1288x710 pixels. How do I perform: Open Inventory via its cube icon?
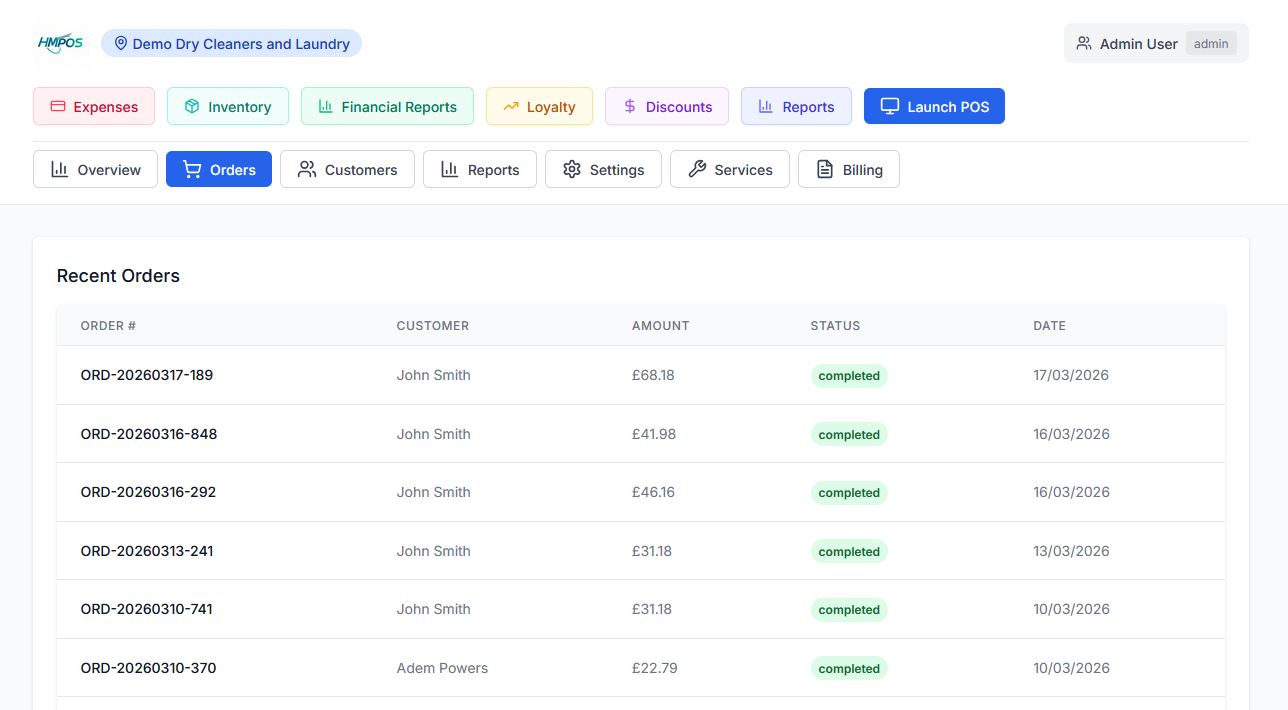[192, 107]
